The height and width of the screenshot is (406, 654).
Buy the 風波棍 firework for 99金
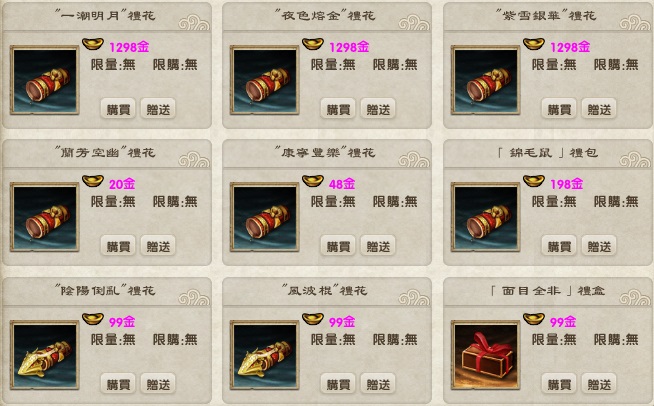[x=338, y=384]
